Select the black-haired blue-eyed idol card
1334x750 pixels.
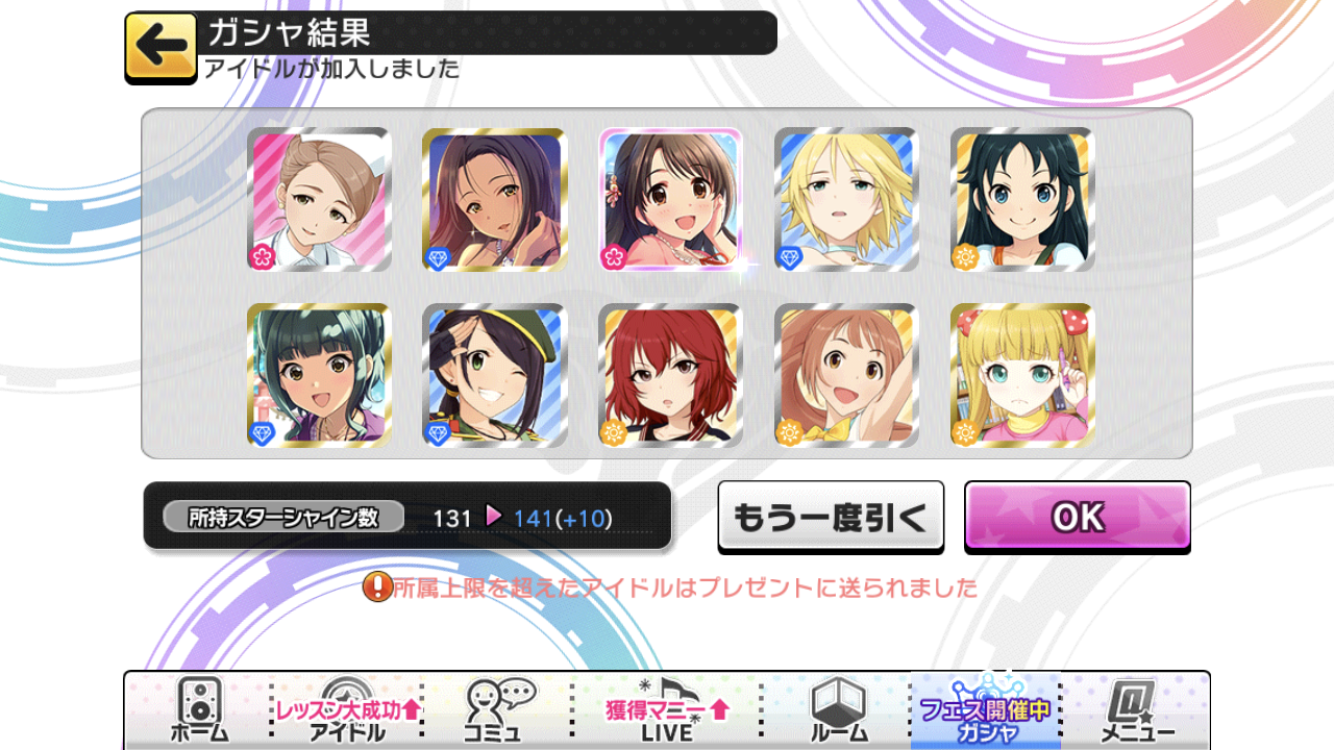point(1023,199)
